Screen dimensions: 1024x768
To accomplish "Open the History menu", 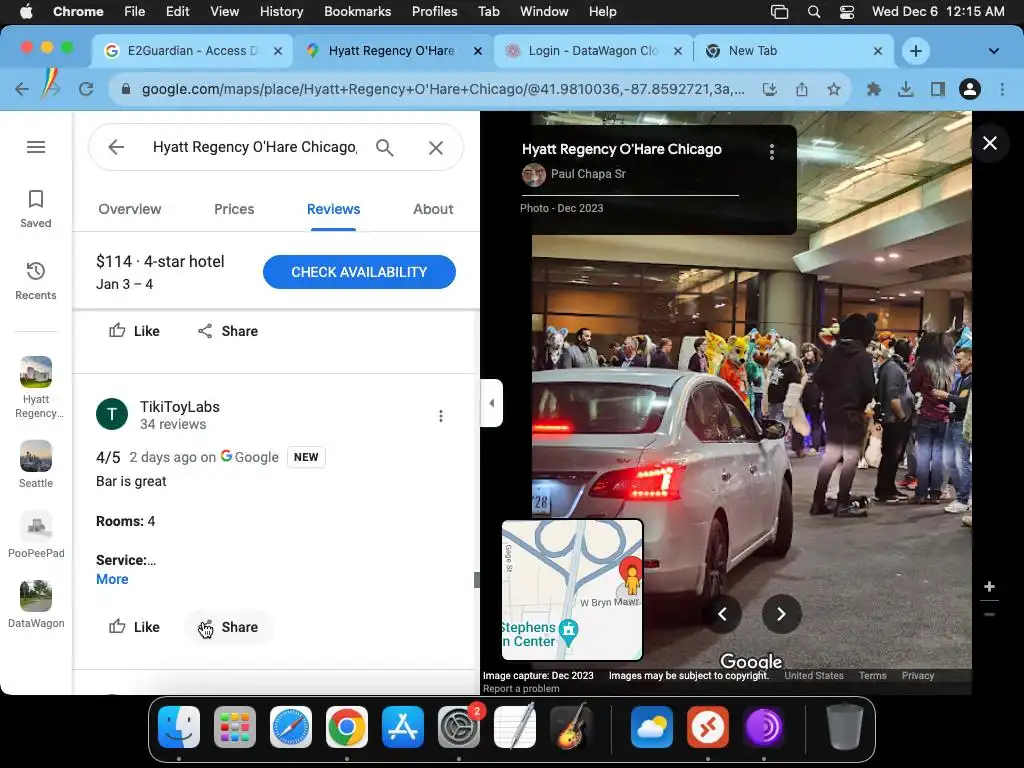I will [281, 11].
